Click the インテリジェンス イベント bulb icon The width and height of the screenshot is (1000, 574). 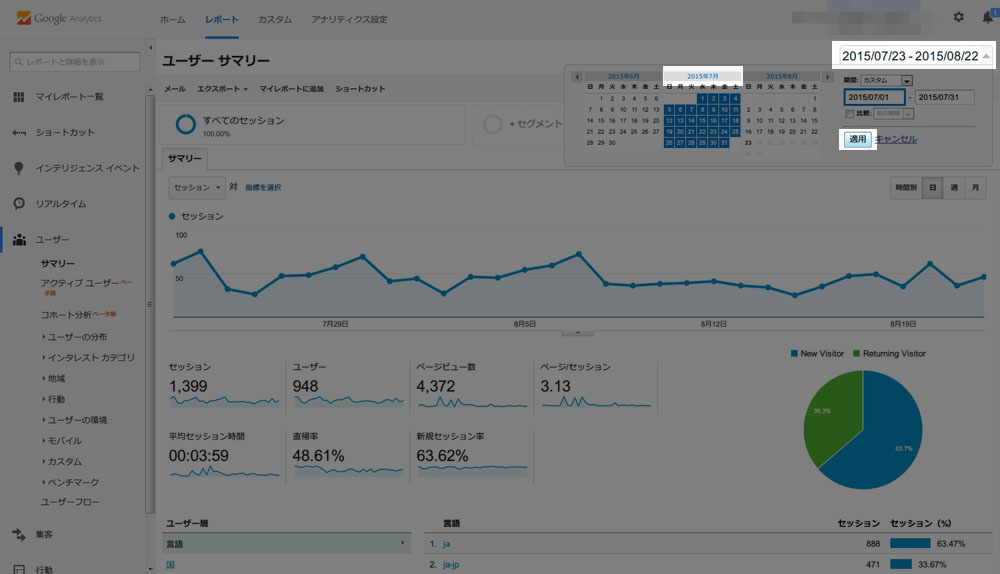(x=18, y=168)
